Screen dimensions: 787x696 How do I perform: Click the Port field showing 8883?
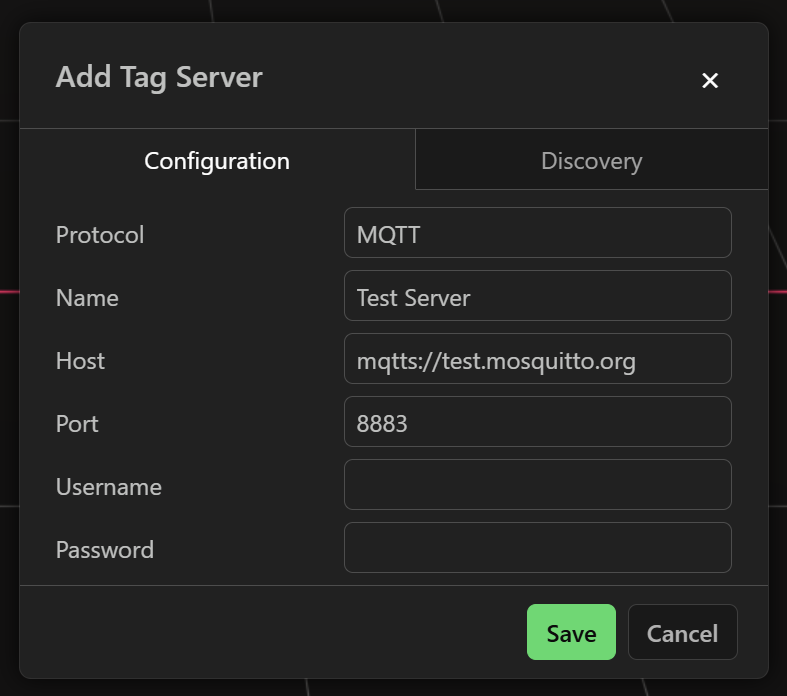(537, 422)
